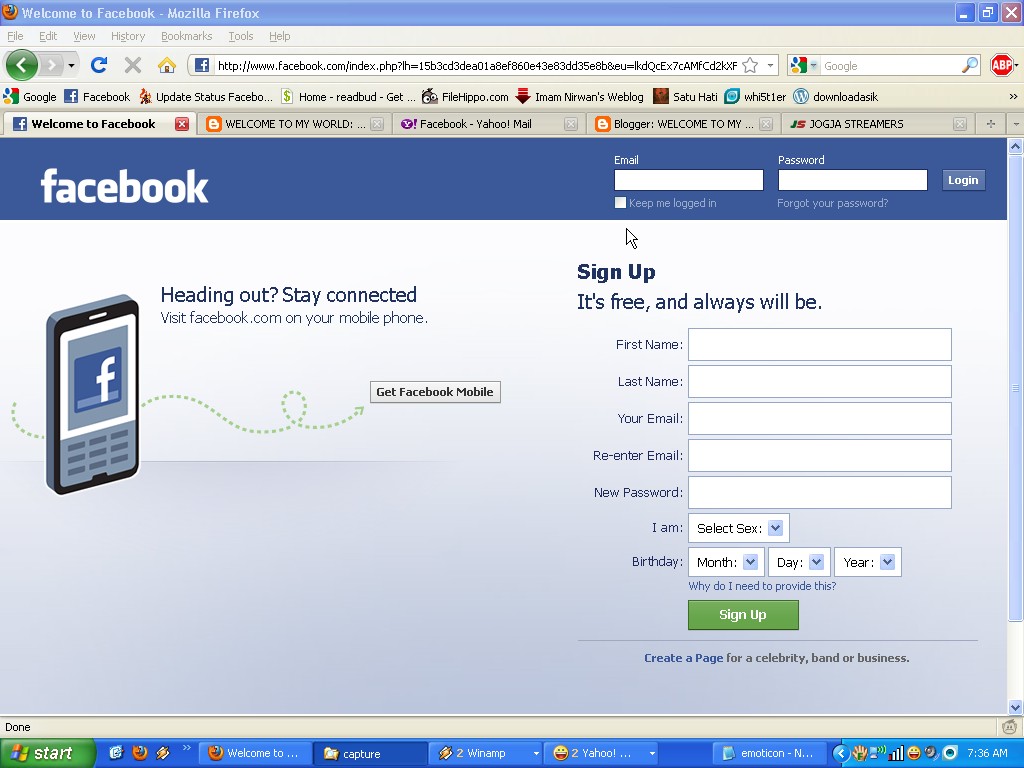Choose search engine via Google icon dropdown
The image size is (1024, 768).
[805, 65]
